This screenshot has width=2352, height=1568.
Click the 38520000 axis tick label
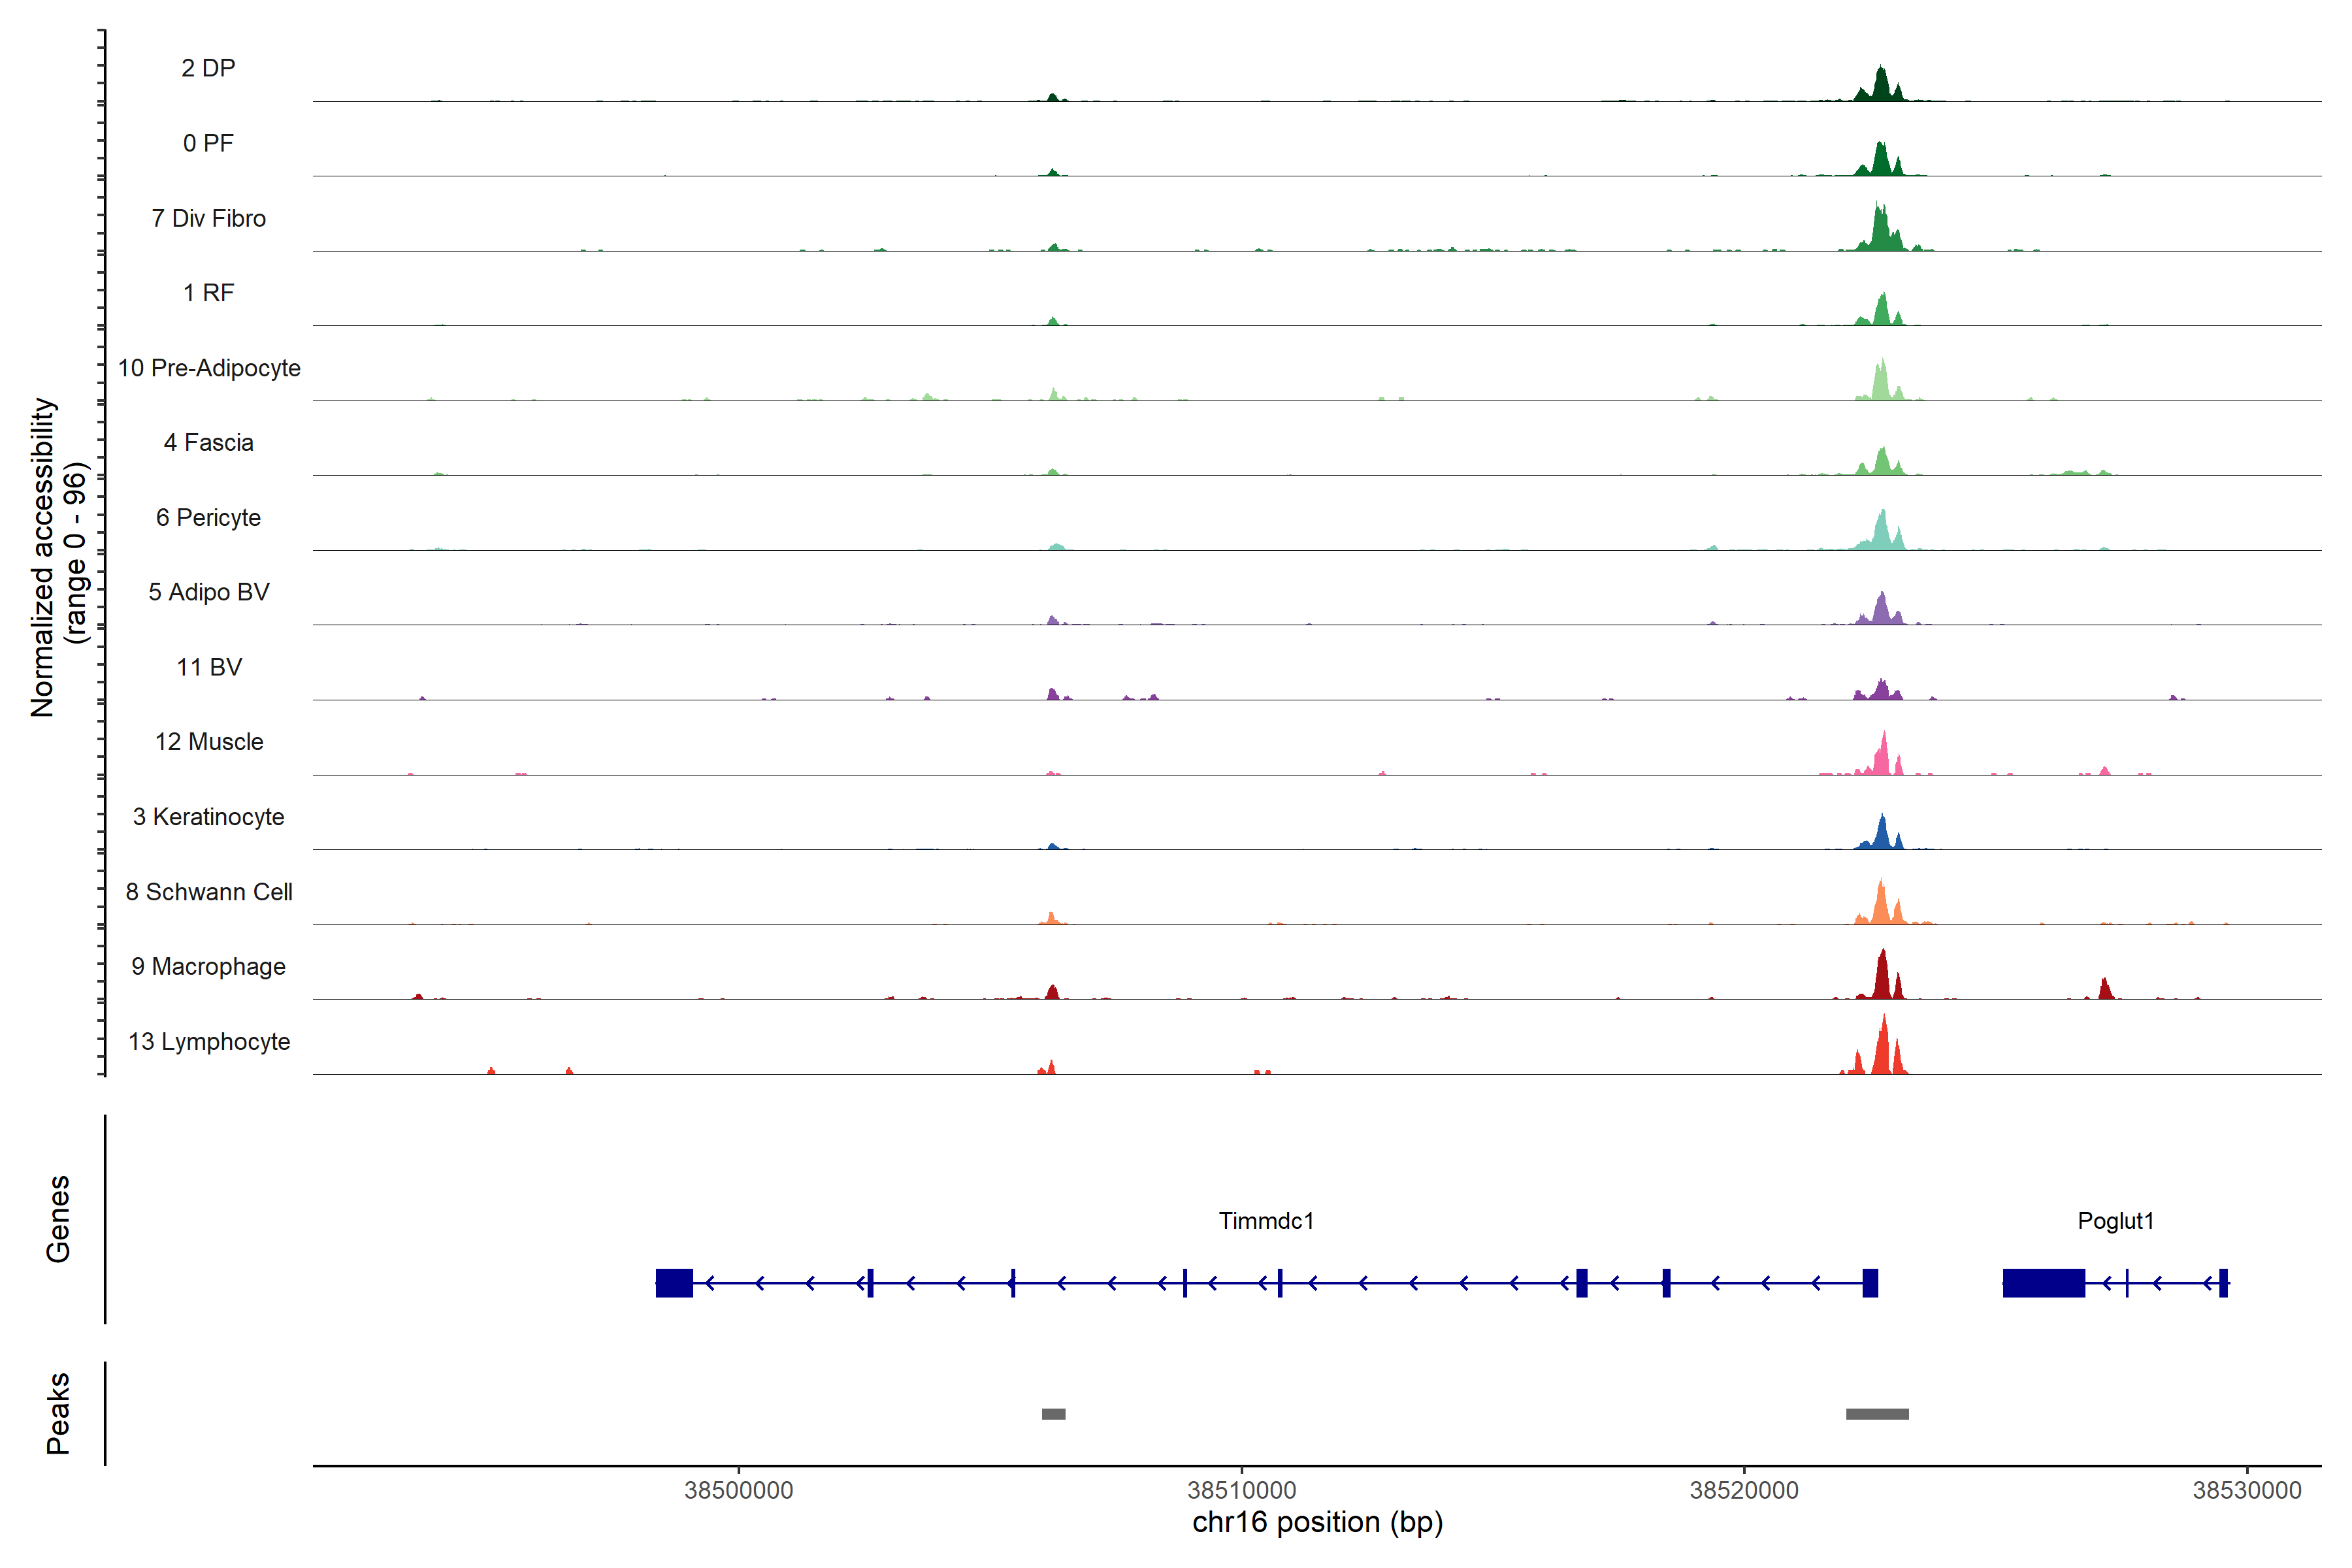click(x=1744, y=1490)
